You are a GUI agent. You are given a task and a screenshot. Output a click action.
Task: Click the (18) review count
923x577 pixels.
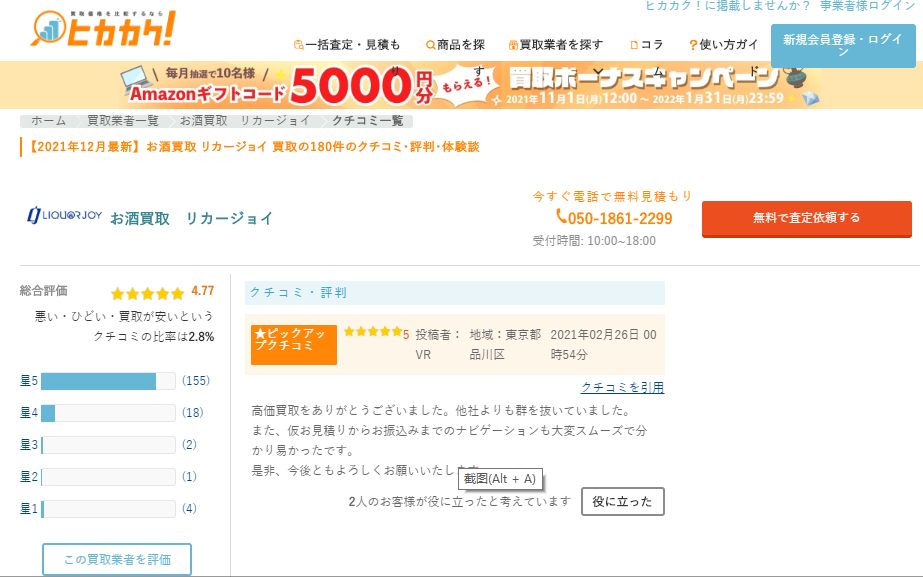pyautogui.click(x=192, y=413)
